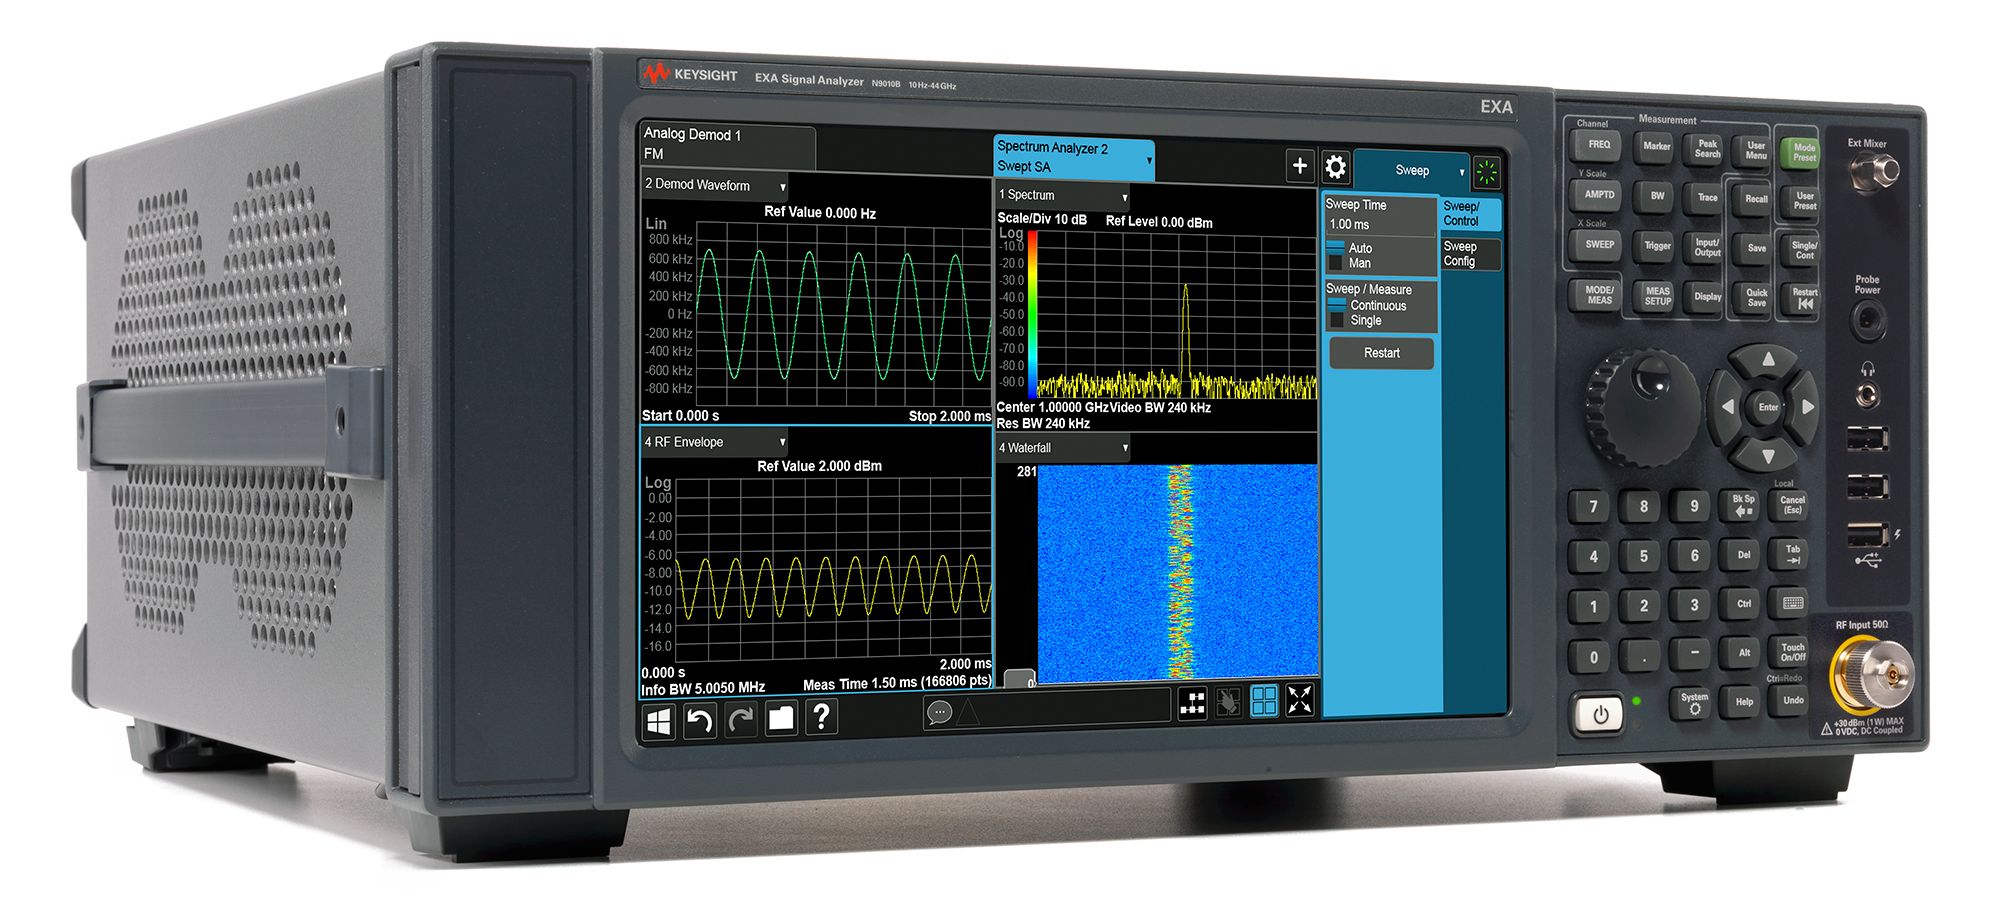Push the decimal point keypad key

pos(1642,655)
